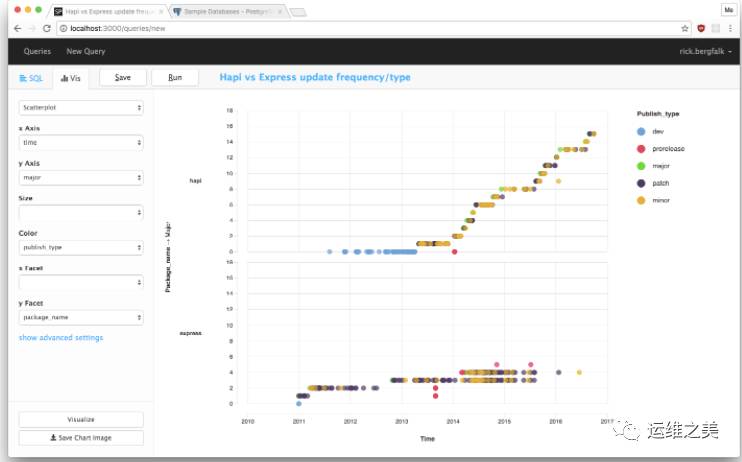Image resolution: width=742 pixels, height=462 pixels.
Task: Close the Sample Databases browser tab
Action: coord(280,11)
